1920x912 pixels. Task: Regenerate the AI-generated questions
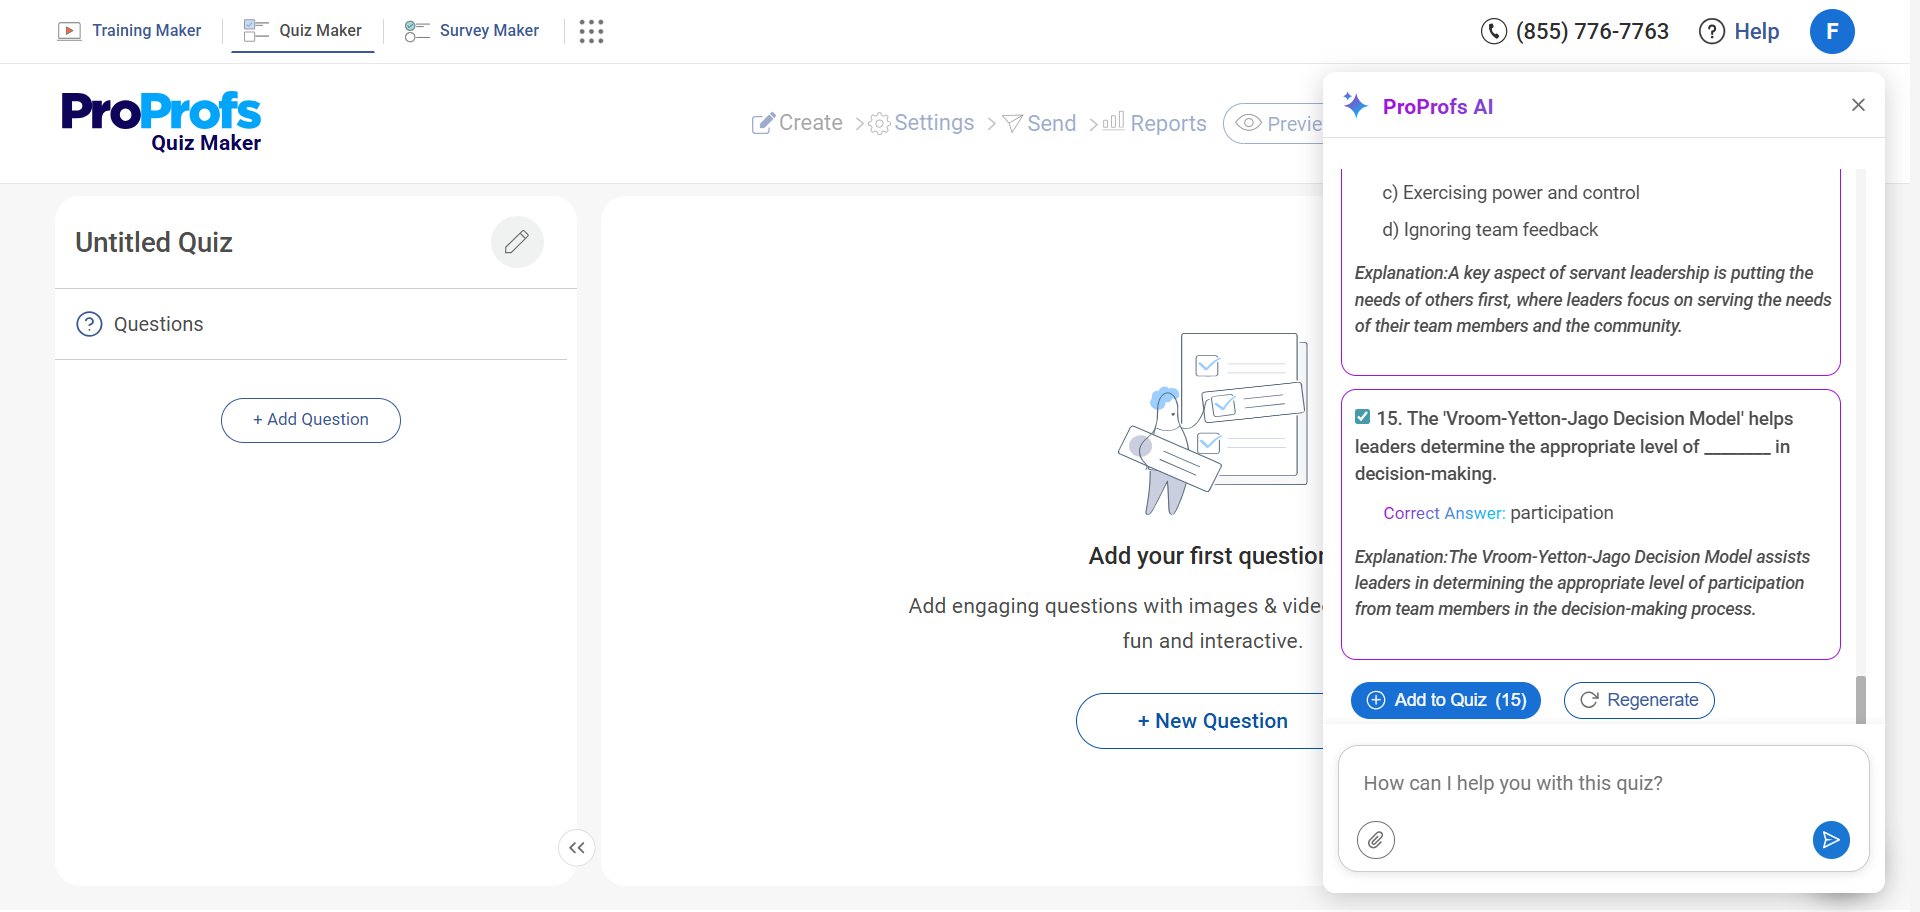(x=1638, y=700)
